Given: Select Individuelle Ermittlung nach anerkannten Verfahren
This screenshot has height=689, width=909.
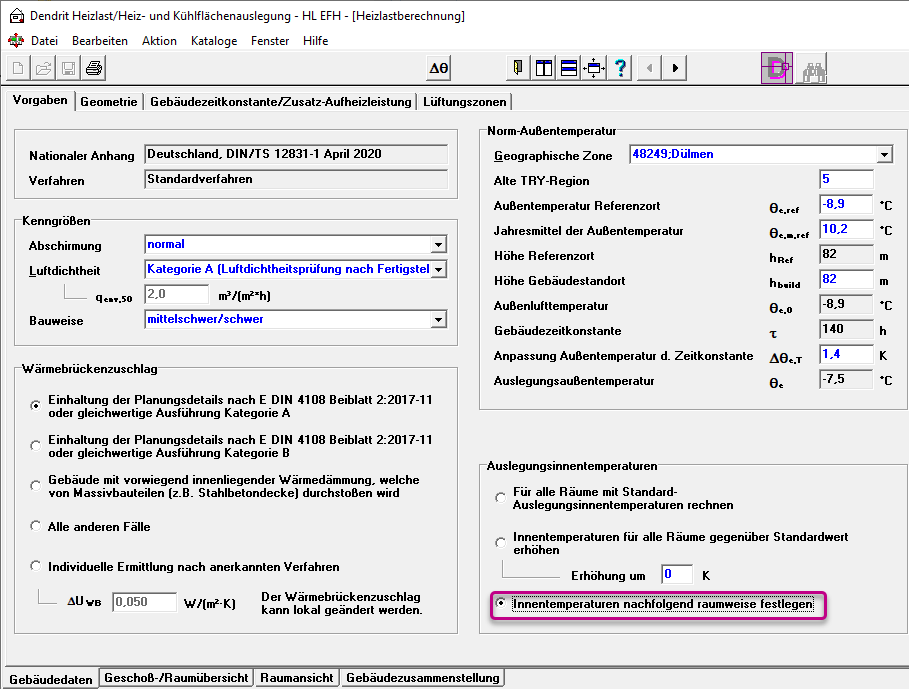Looking at the screenshot, I should [36, 566].
